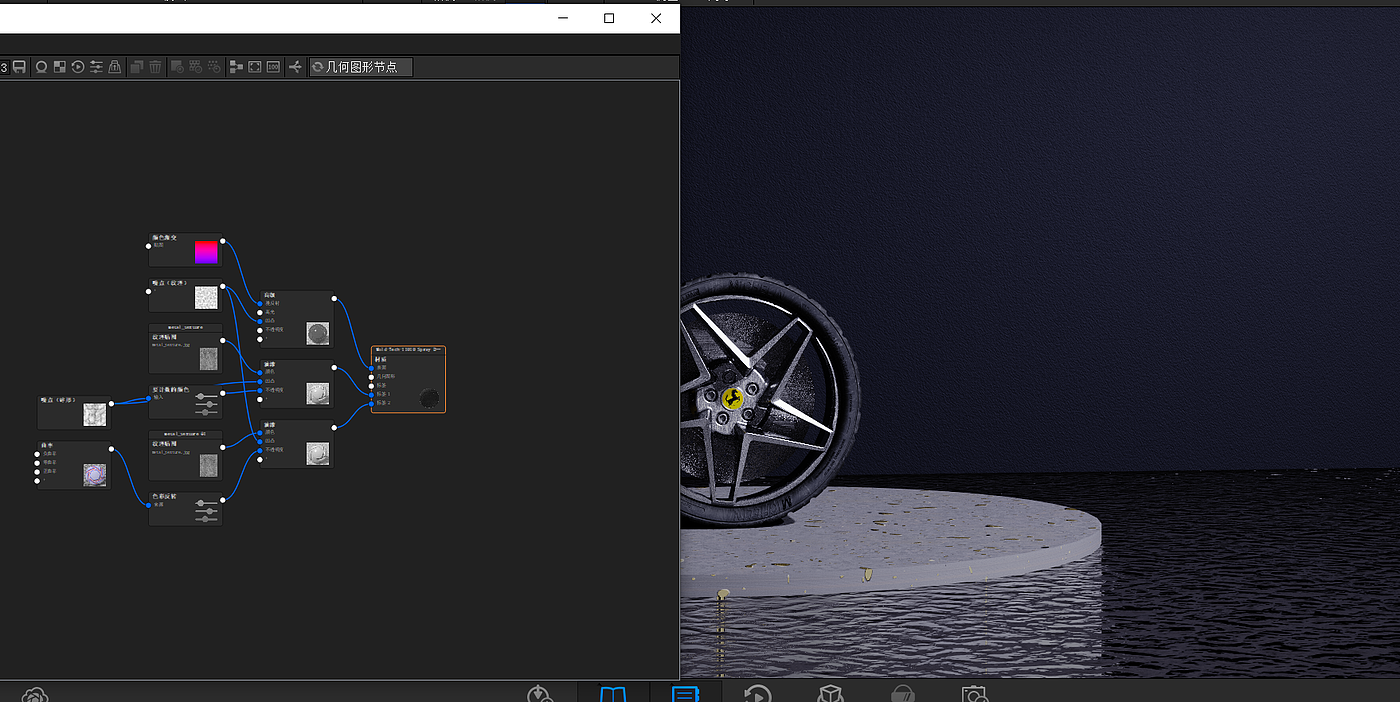Image resolution: width=1400 pixels, height=702 pixels.
Task: Click the delete trash can icon
Action: (155, 67)
